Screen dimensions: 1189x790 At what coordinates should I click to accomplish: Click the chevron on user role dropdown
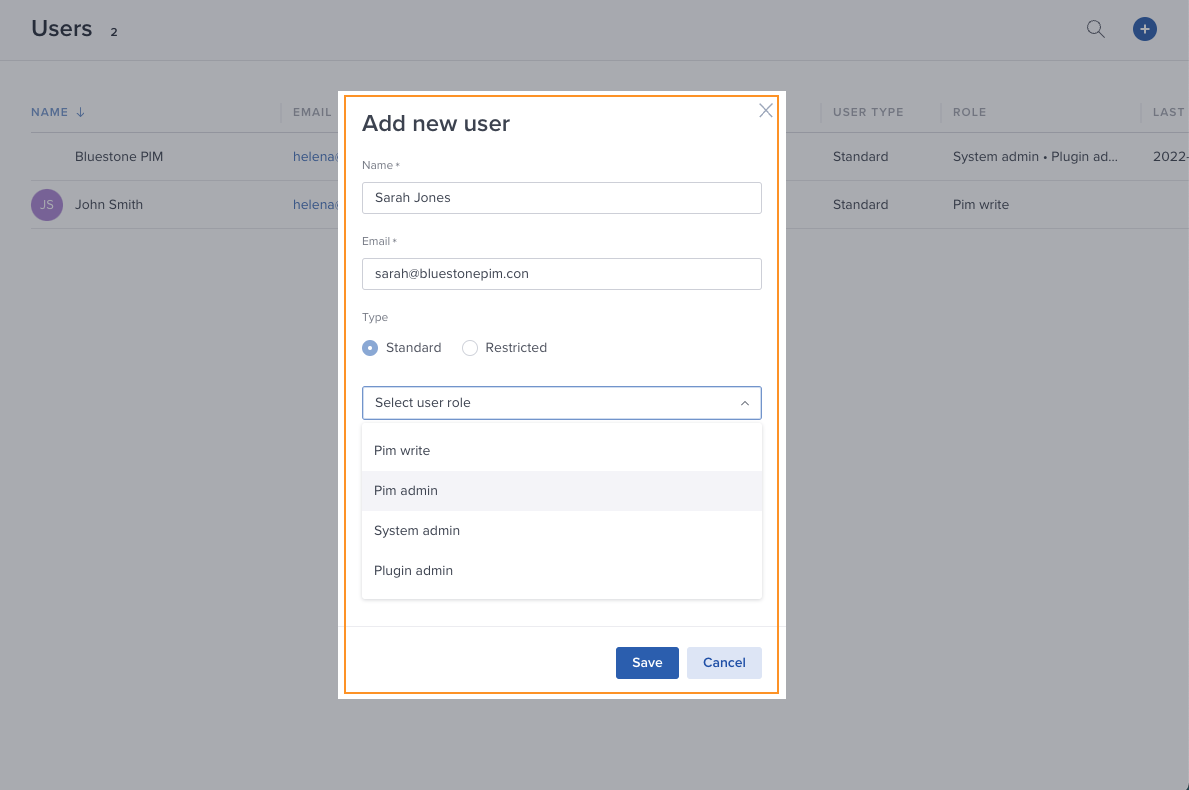click(x=745, y=403)
